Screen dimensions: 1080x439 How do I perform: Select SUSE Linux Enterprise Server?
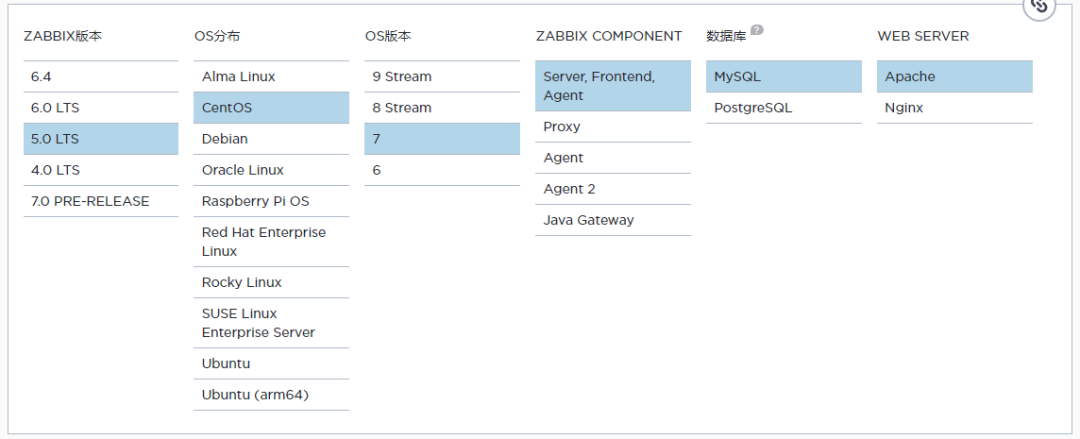click(270, 322)
